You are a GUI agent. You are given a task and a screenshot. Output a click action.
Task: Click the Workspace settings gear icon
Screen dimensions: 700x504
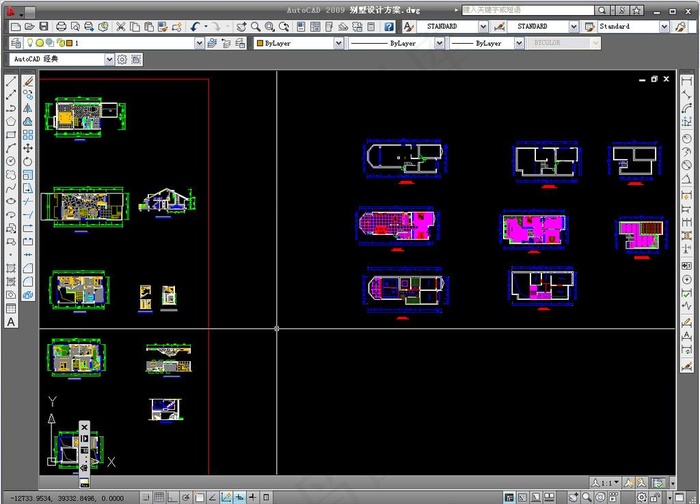coord(122,60)
